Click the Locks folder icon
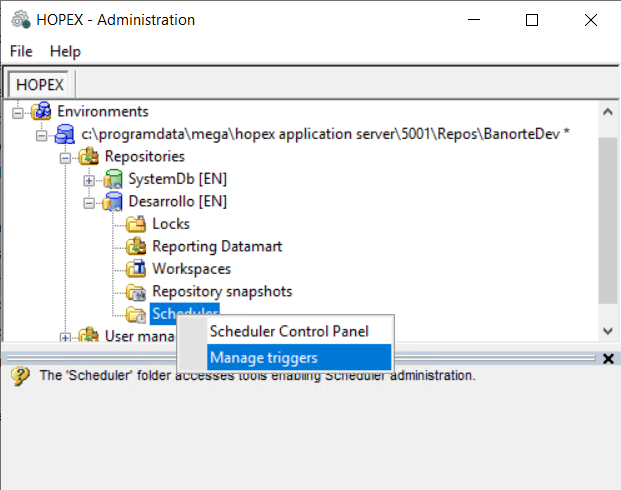621x490 pixels. [136, 224]
